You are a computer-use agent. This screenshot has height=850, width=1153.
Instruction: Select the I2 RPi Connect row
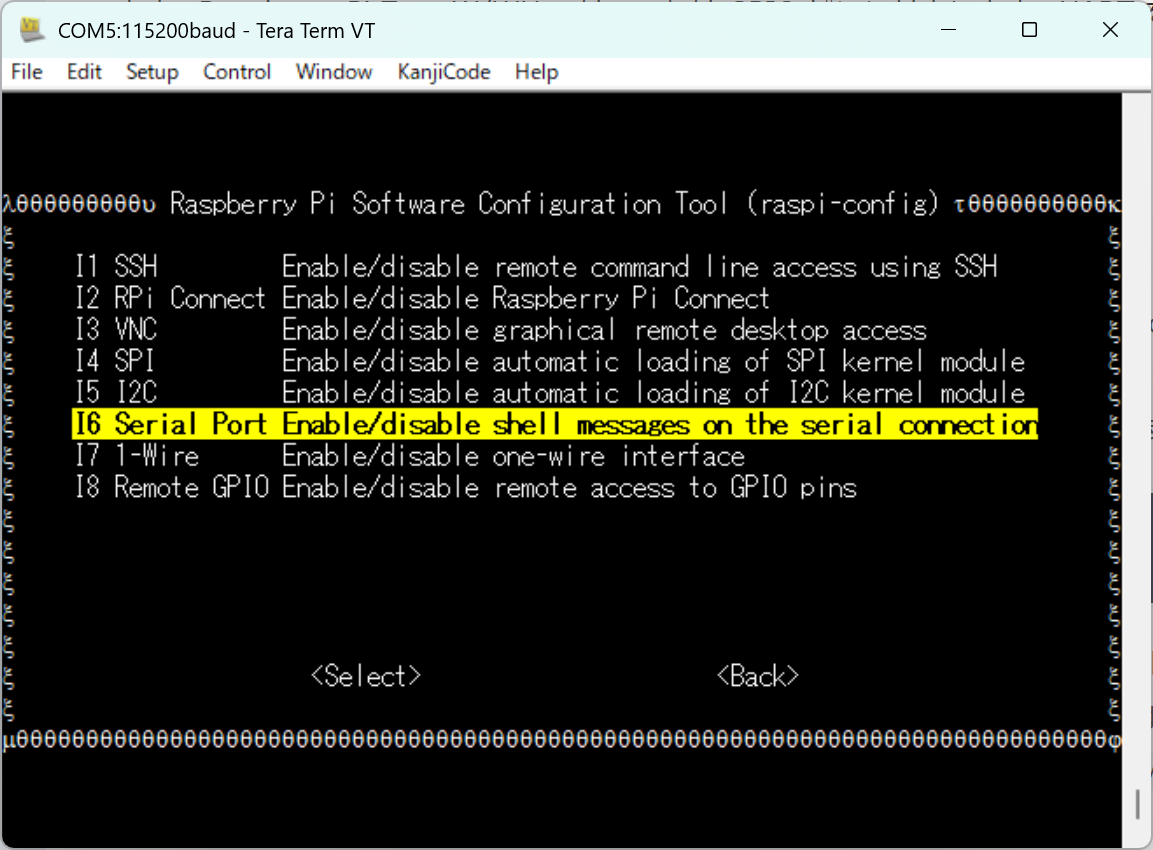pos(422,298)
